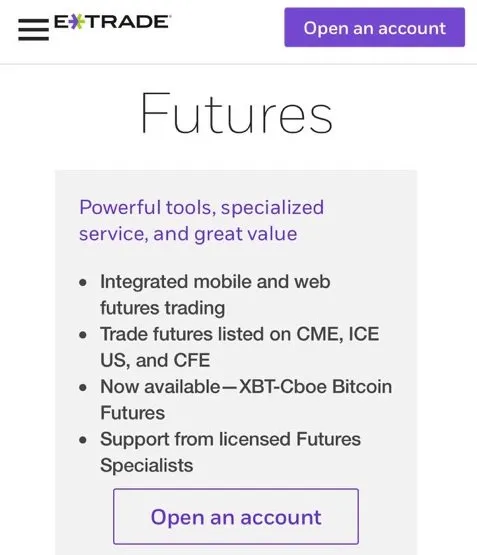Click the 'Powerful tools, specialized' headline line

[202, 208]
